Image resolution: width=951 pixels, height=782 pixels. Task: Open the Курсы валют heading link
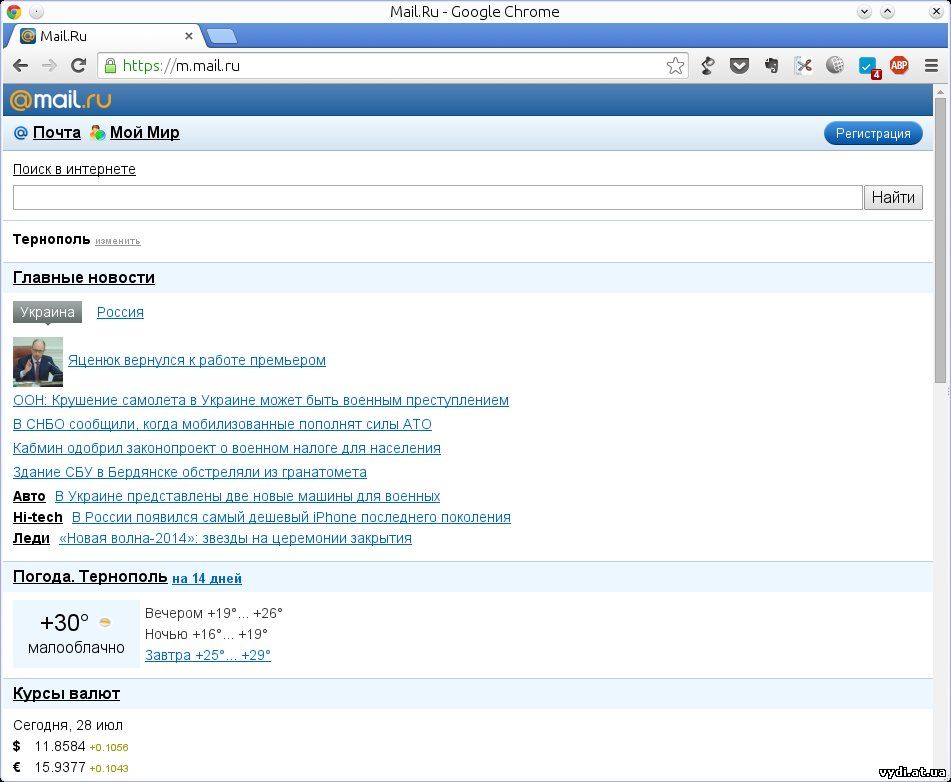(x=67, y=693)
